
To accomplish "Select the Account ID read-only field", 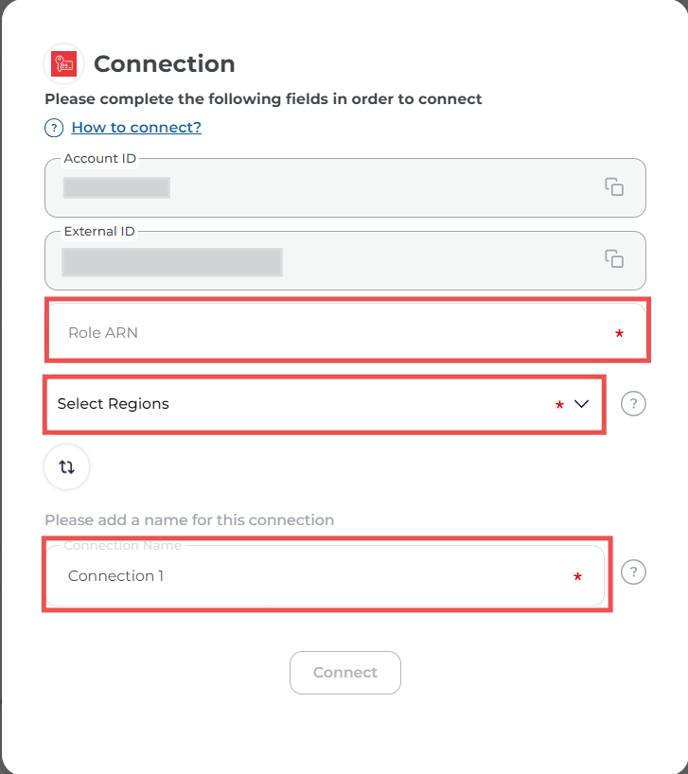I will click(x=345, y=188).
